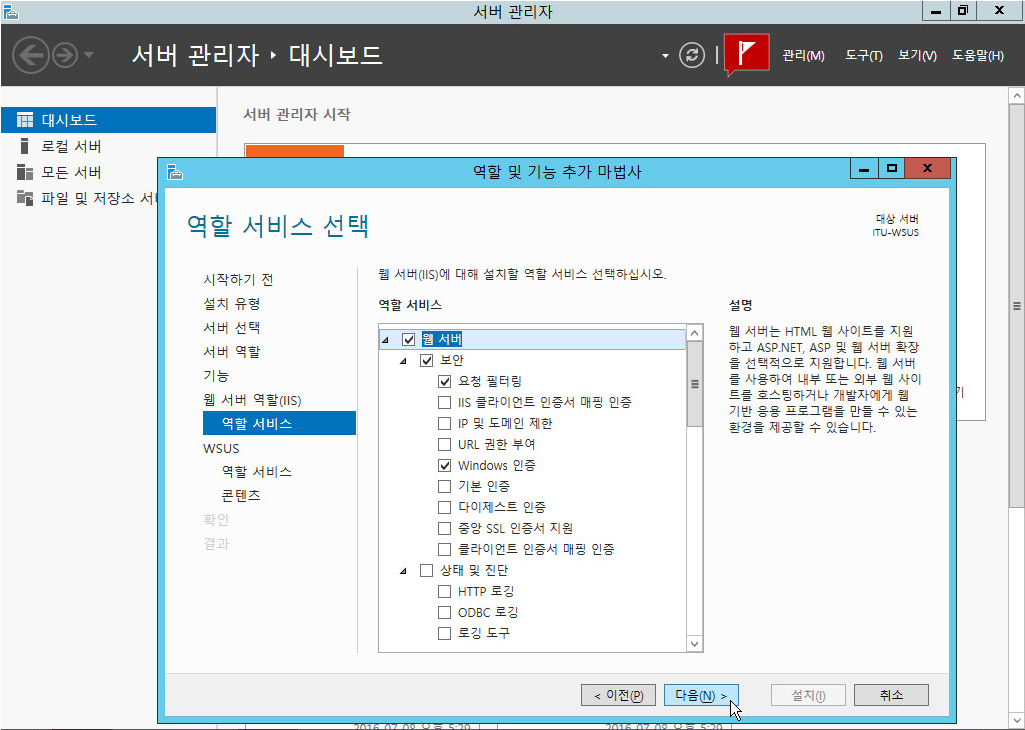This screenshot has height=730, width=1025.
Task: Collapse the 보안 tree node
Action: pyautogui.click(x=404, y=361)
